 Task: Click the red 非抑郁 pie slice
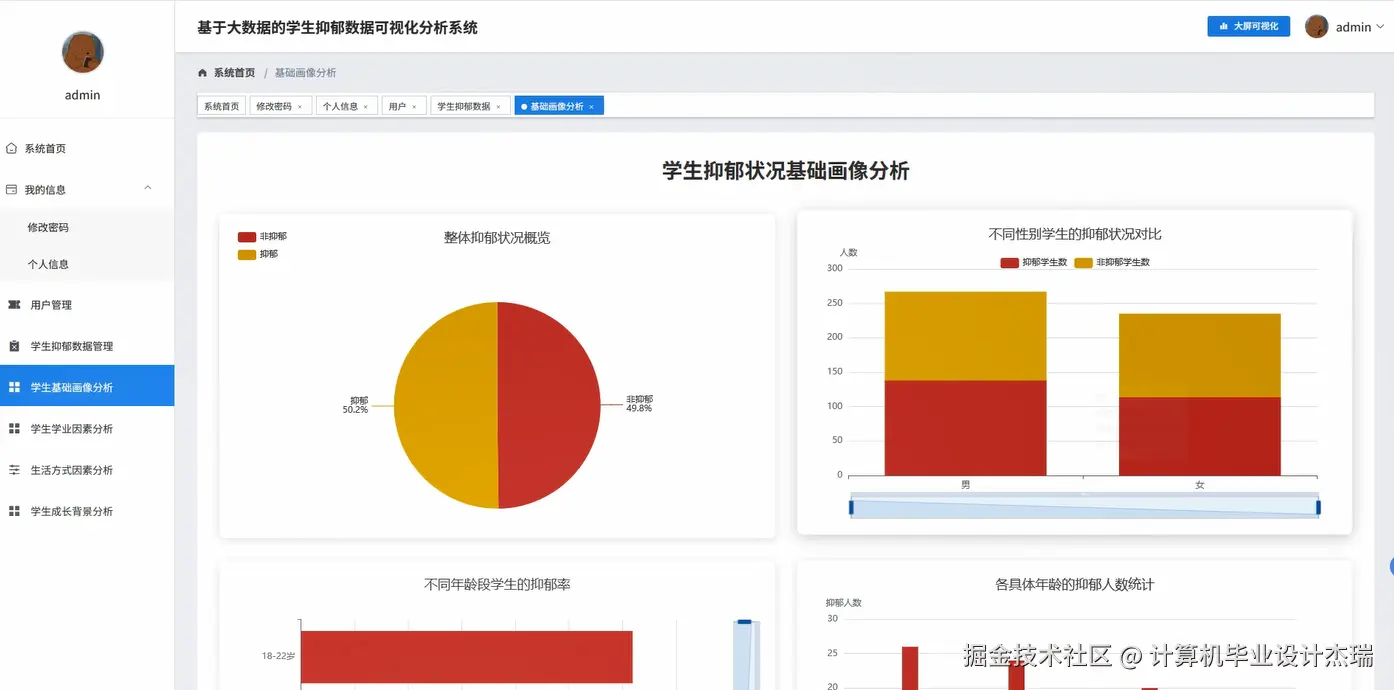550,405
